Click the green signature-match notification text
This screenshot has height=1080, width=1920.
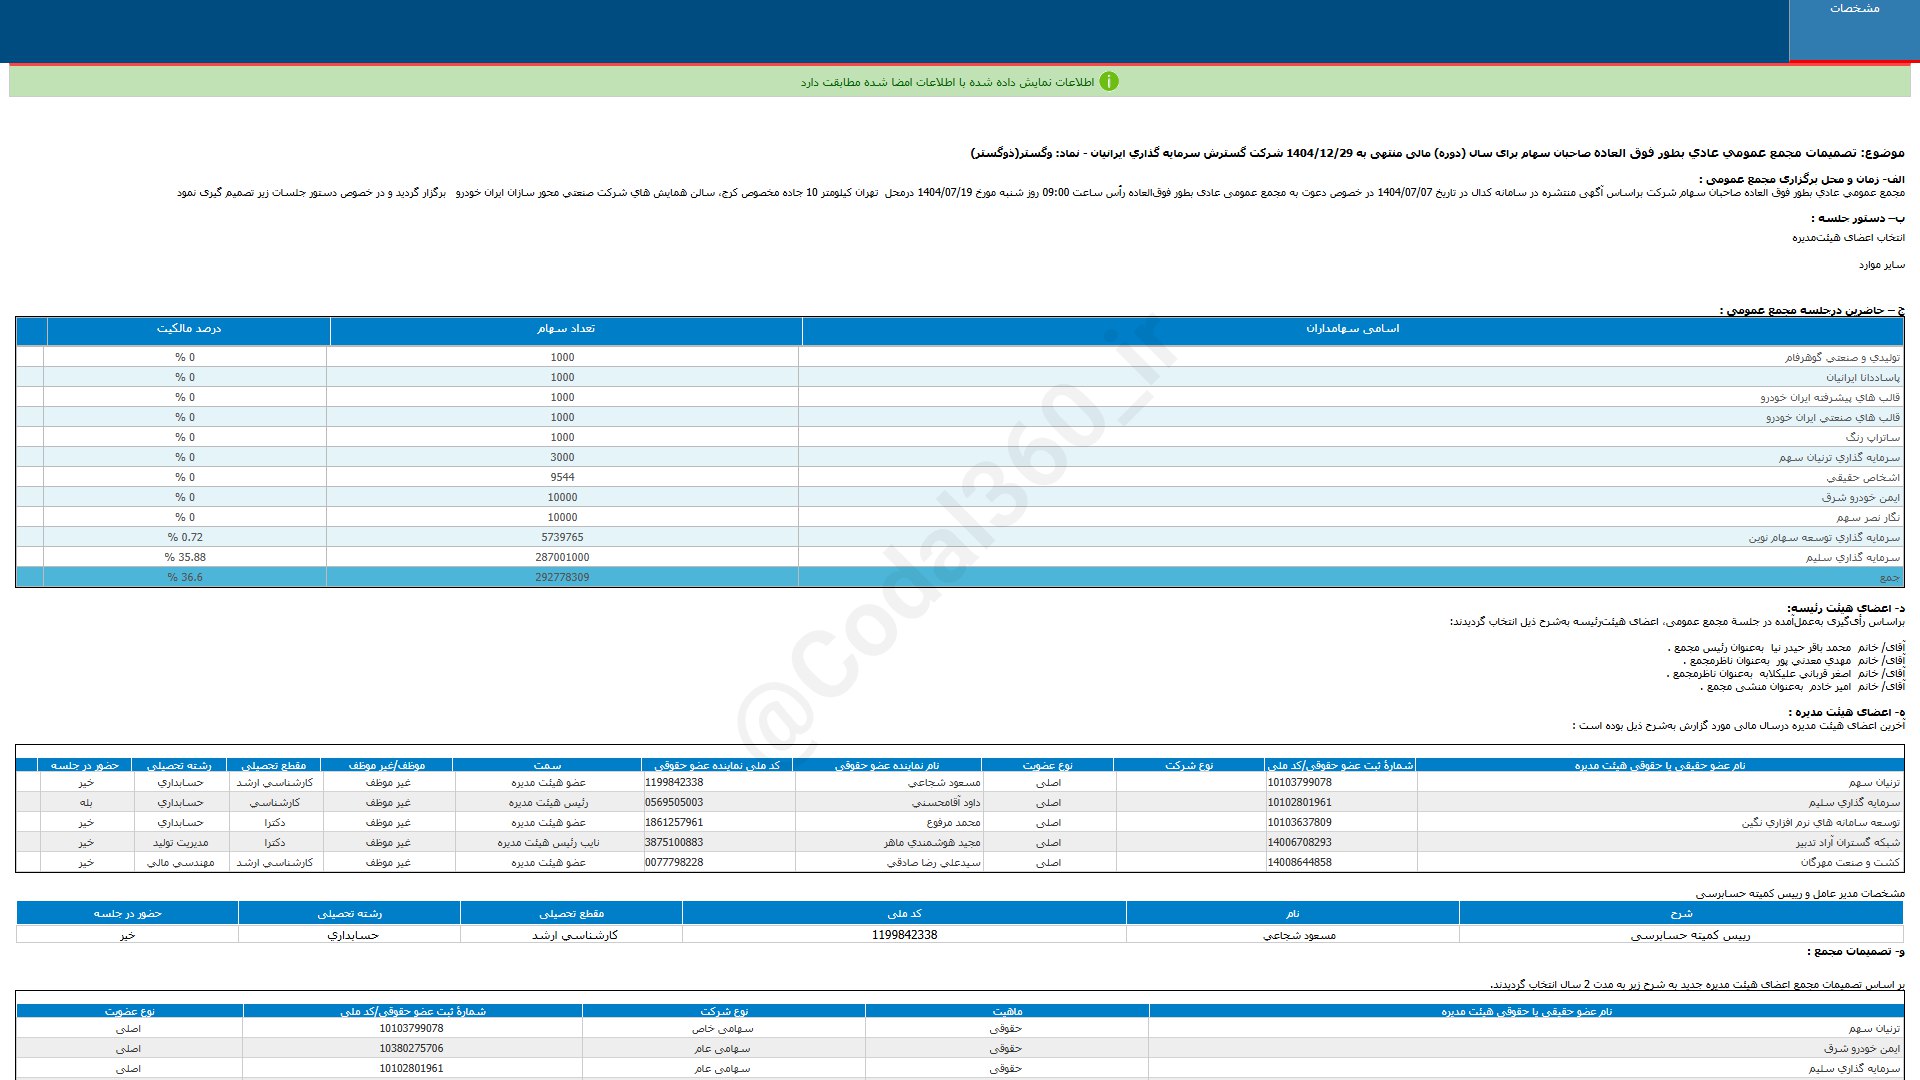click(946, 82)
